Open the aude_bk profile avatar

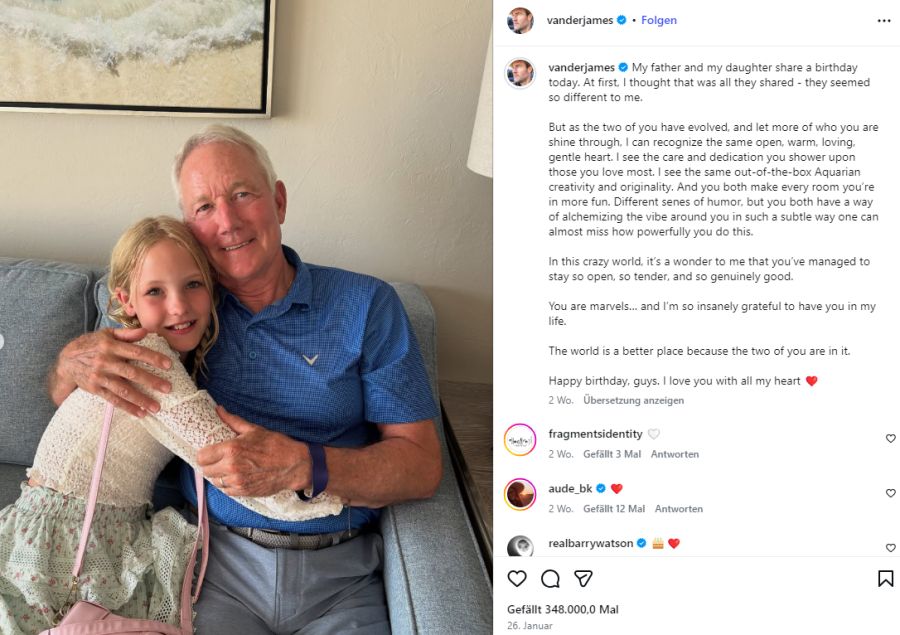click(x=520, y=494)
